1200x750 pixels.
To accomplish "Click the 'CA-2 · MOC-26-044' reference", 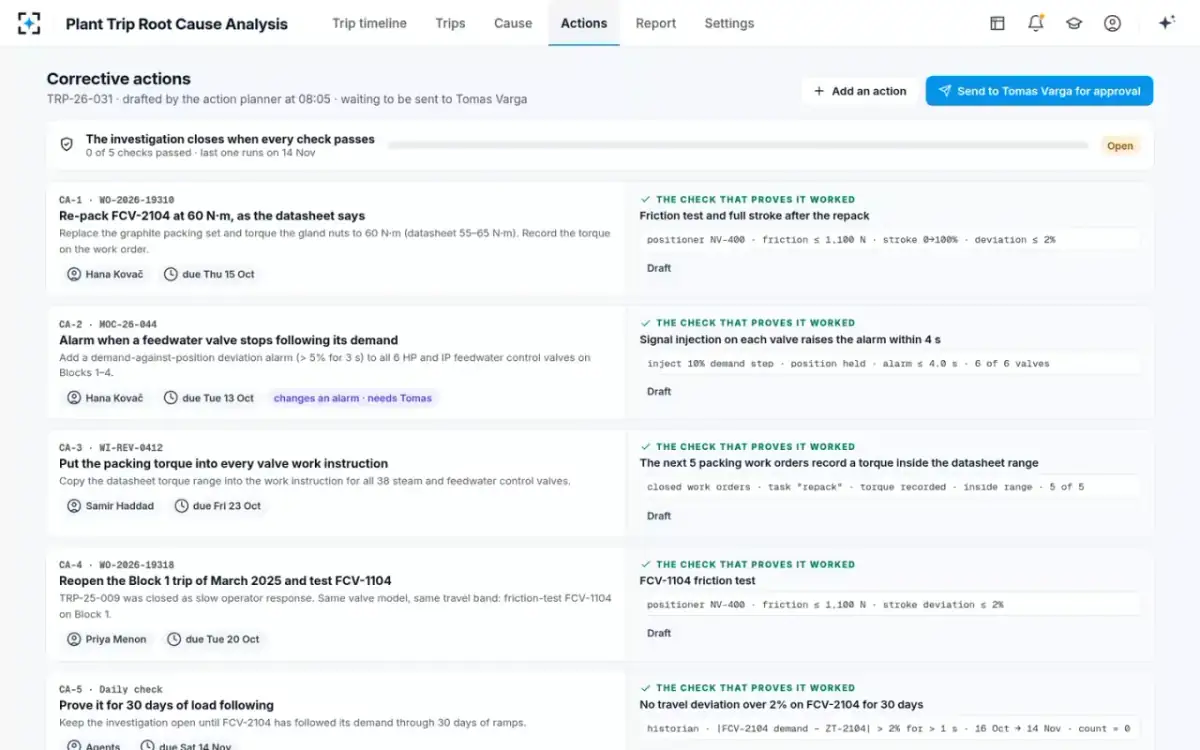I will [x=108, y=324].
